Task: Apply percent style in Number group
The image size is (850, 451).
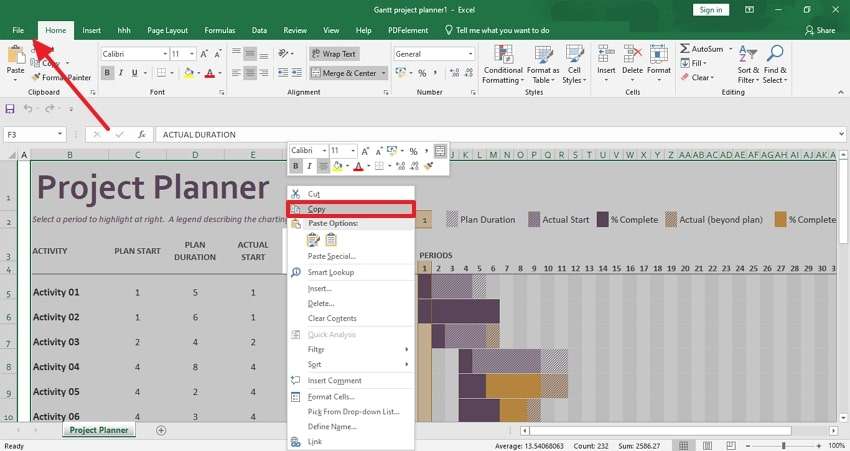Action: point(422,73)
